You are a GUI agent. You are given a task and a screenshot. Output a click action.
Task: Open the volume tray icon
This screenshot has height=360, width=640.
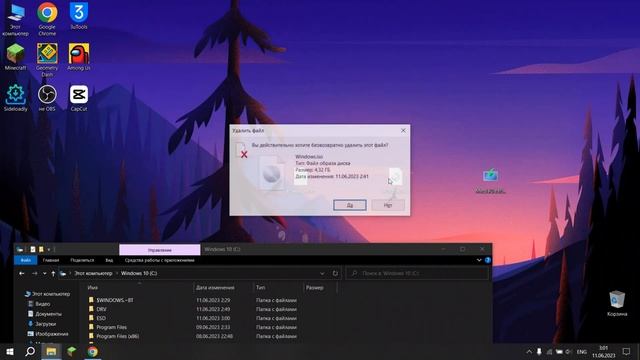click(x=568, y=351)
